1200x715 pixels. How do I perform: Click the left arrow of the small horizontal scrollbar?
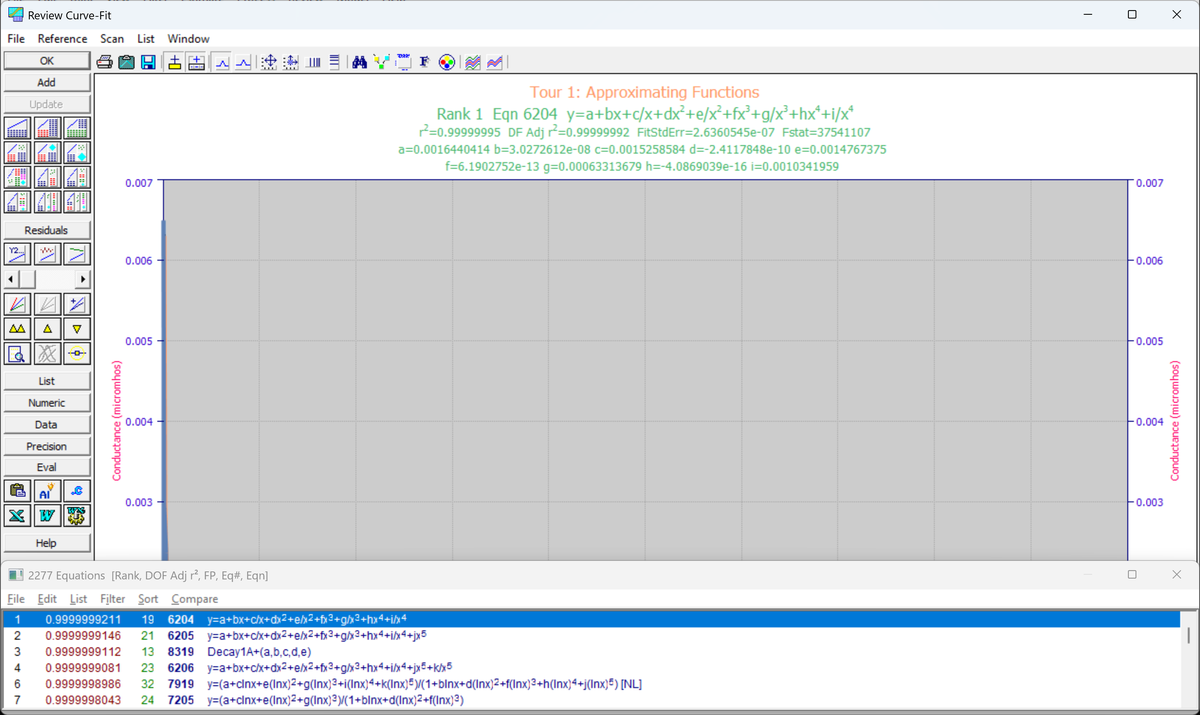pyautogui.click(x=12, y=278)
